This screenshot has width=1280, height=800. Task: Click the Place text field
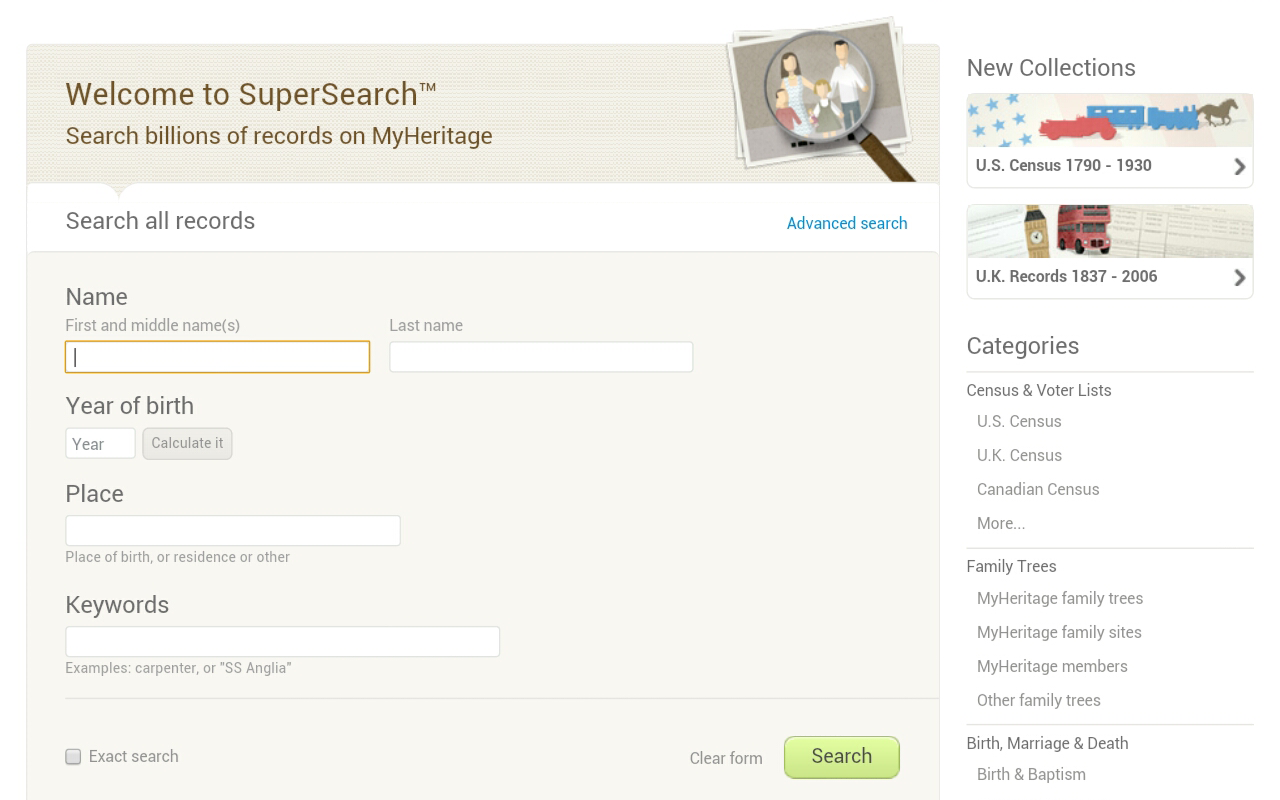[232, 531]
